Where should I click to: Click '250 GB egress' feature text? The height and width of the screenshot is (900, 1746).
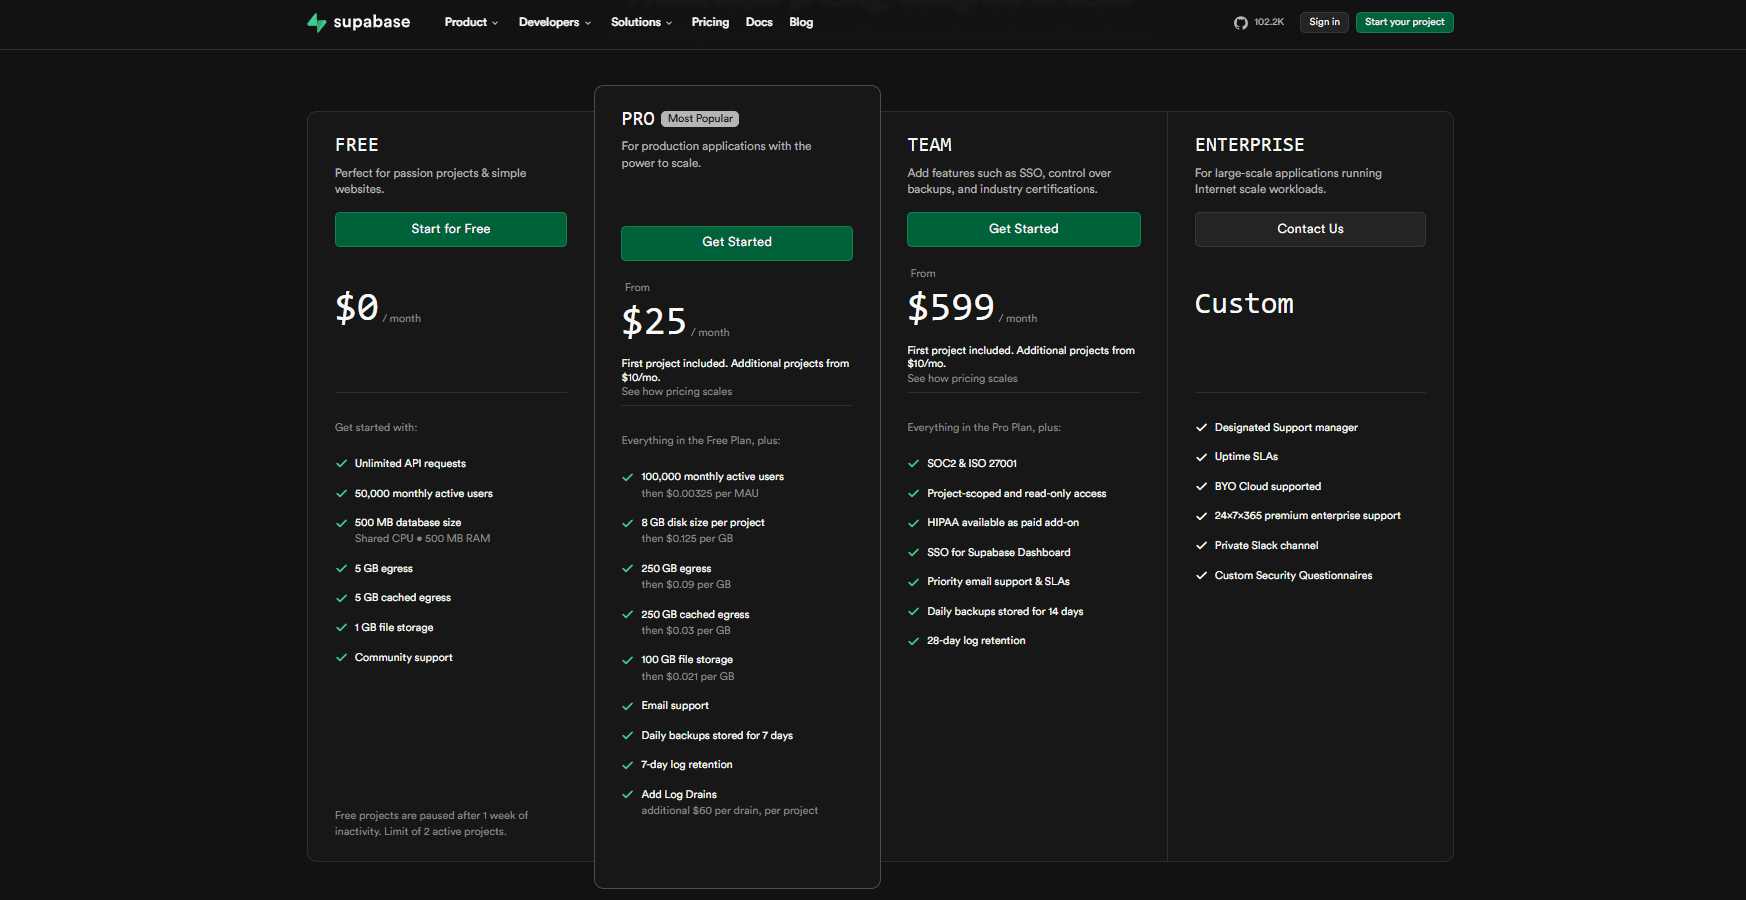(676, 569)
